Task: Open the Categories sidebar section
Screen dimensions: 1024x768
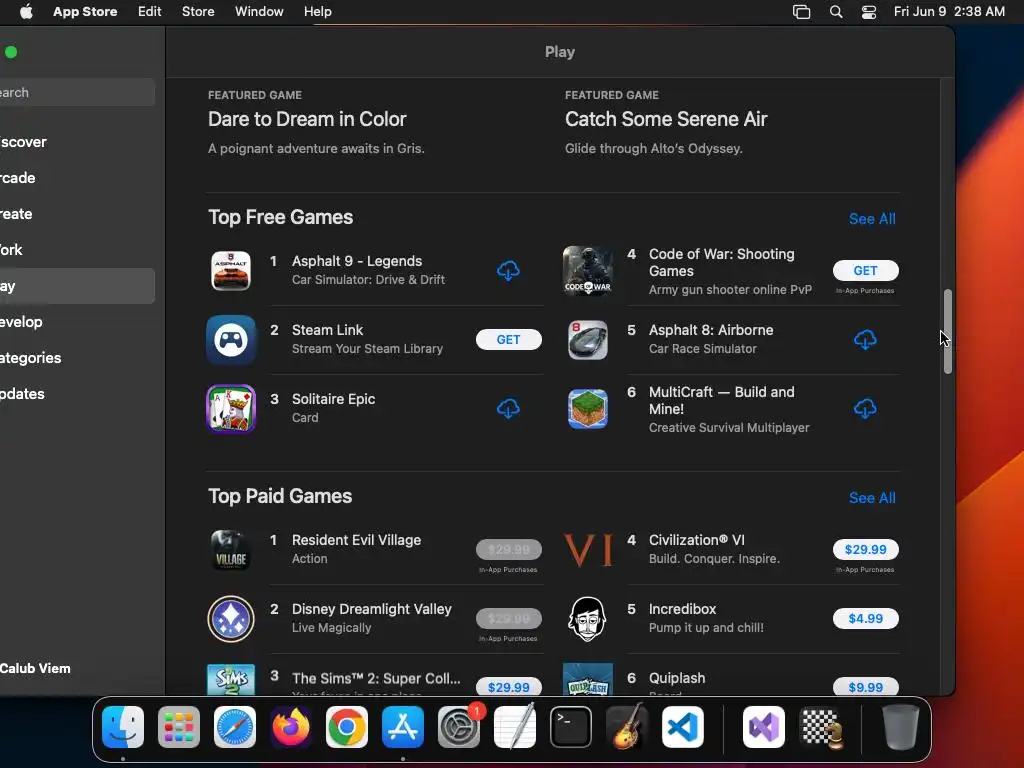Action: tap(77, 358)
